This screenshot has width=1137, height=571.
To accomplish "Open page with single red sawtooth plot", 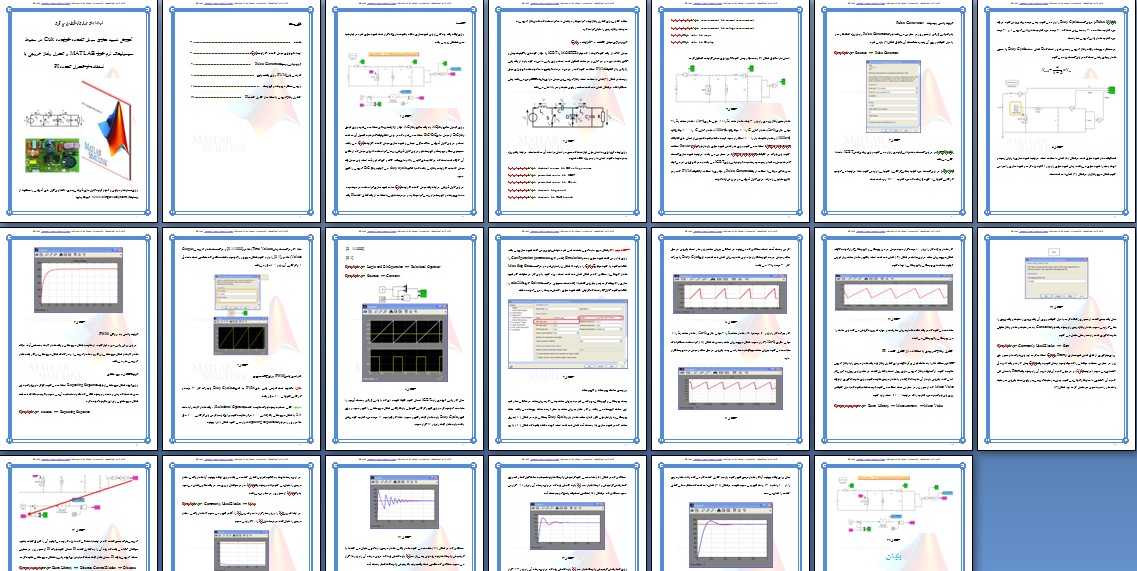I will point(895,340).
